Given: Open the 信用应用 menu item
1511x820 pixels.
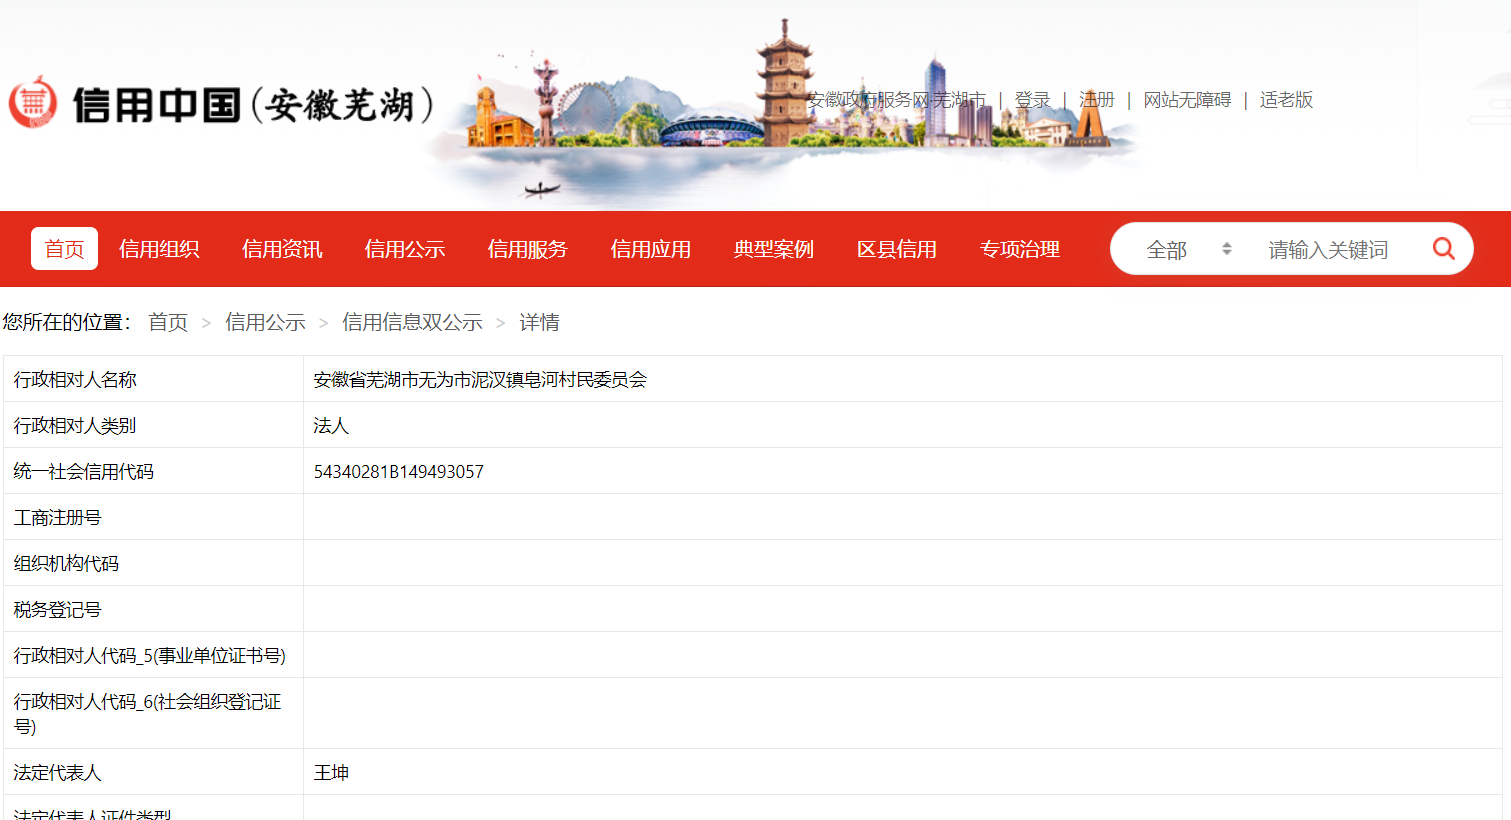Looking at the screenshot, I should 651,249.
